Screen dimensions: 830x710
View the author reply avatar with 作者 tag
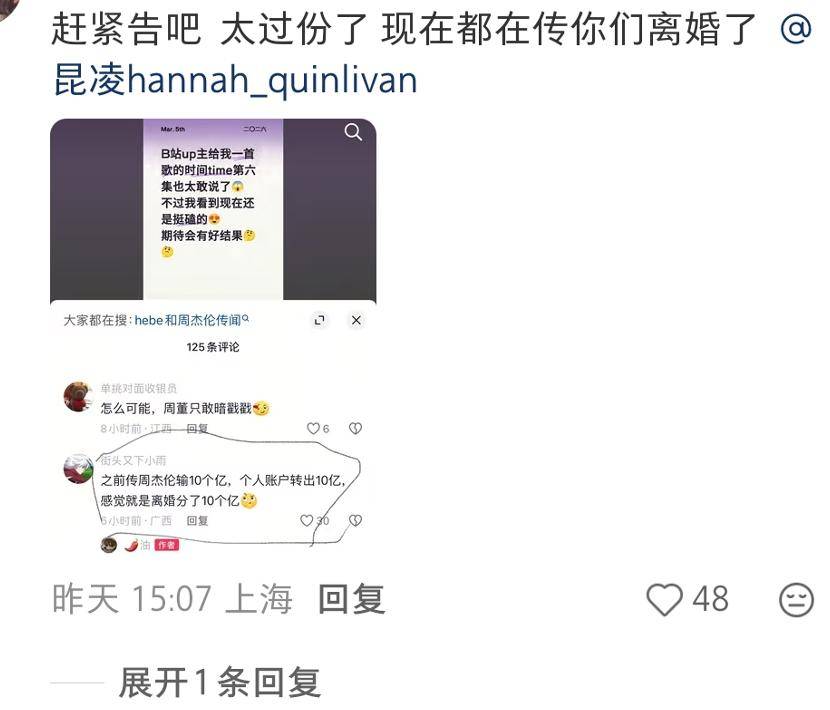tap(109, 544)
